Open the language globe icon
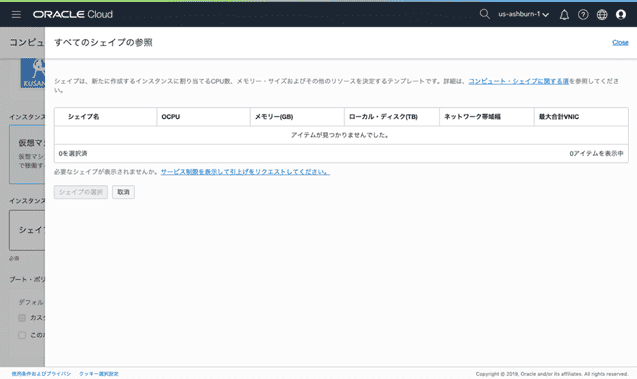 [602, 15]
